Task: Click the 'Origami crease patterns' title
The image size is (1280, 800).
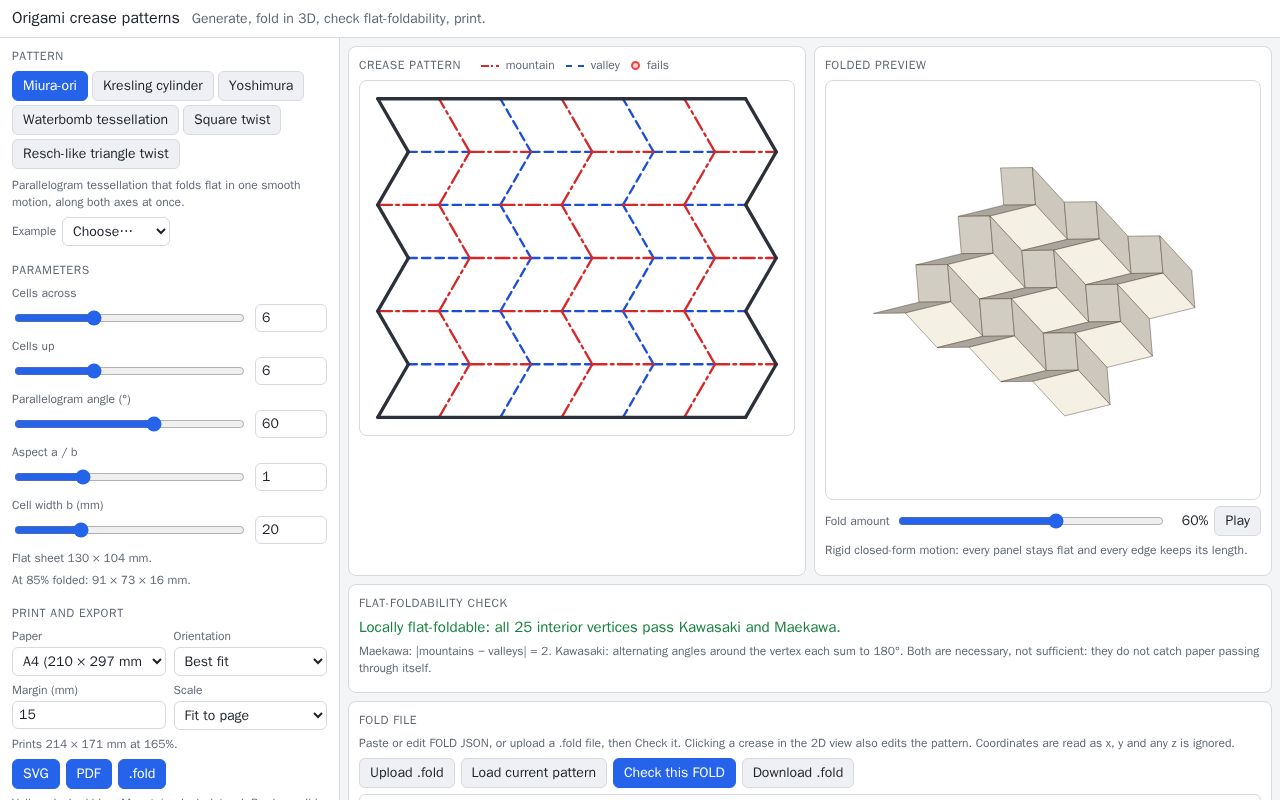Action: 96,18
